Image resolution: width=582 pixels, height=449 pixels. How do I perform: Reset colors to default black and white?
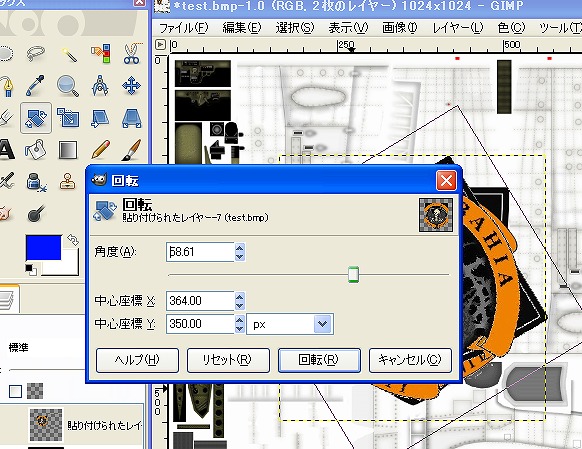[31, 270]
